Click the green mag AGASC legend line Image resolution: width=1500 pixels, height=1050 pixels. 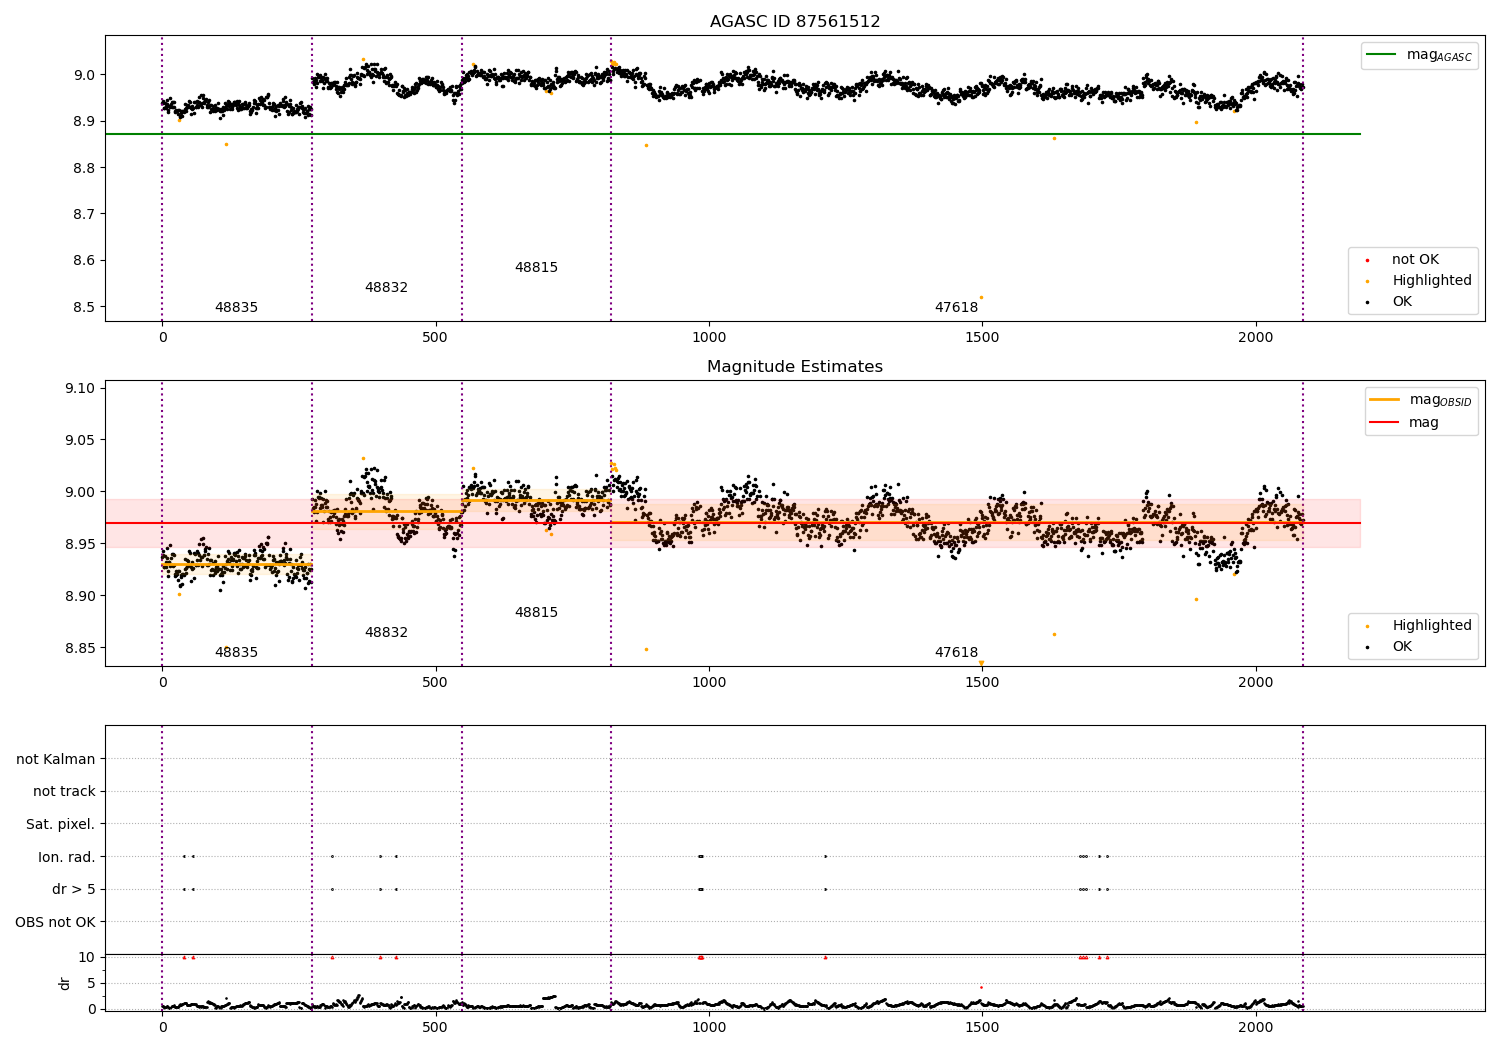click(x=1383, y=55)
